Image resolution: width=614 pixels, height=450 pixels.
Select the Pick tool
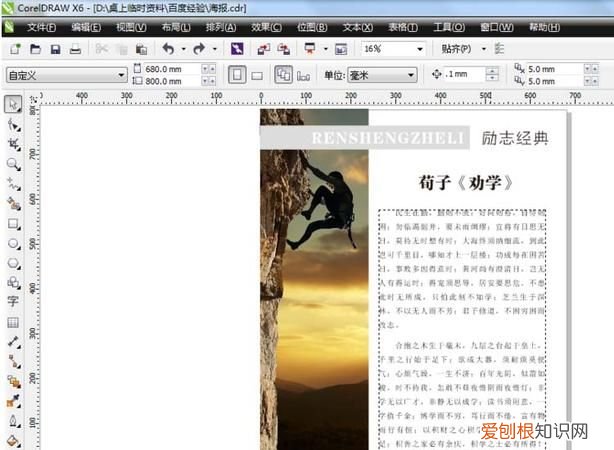tap(13, 104)
